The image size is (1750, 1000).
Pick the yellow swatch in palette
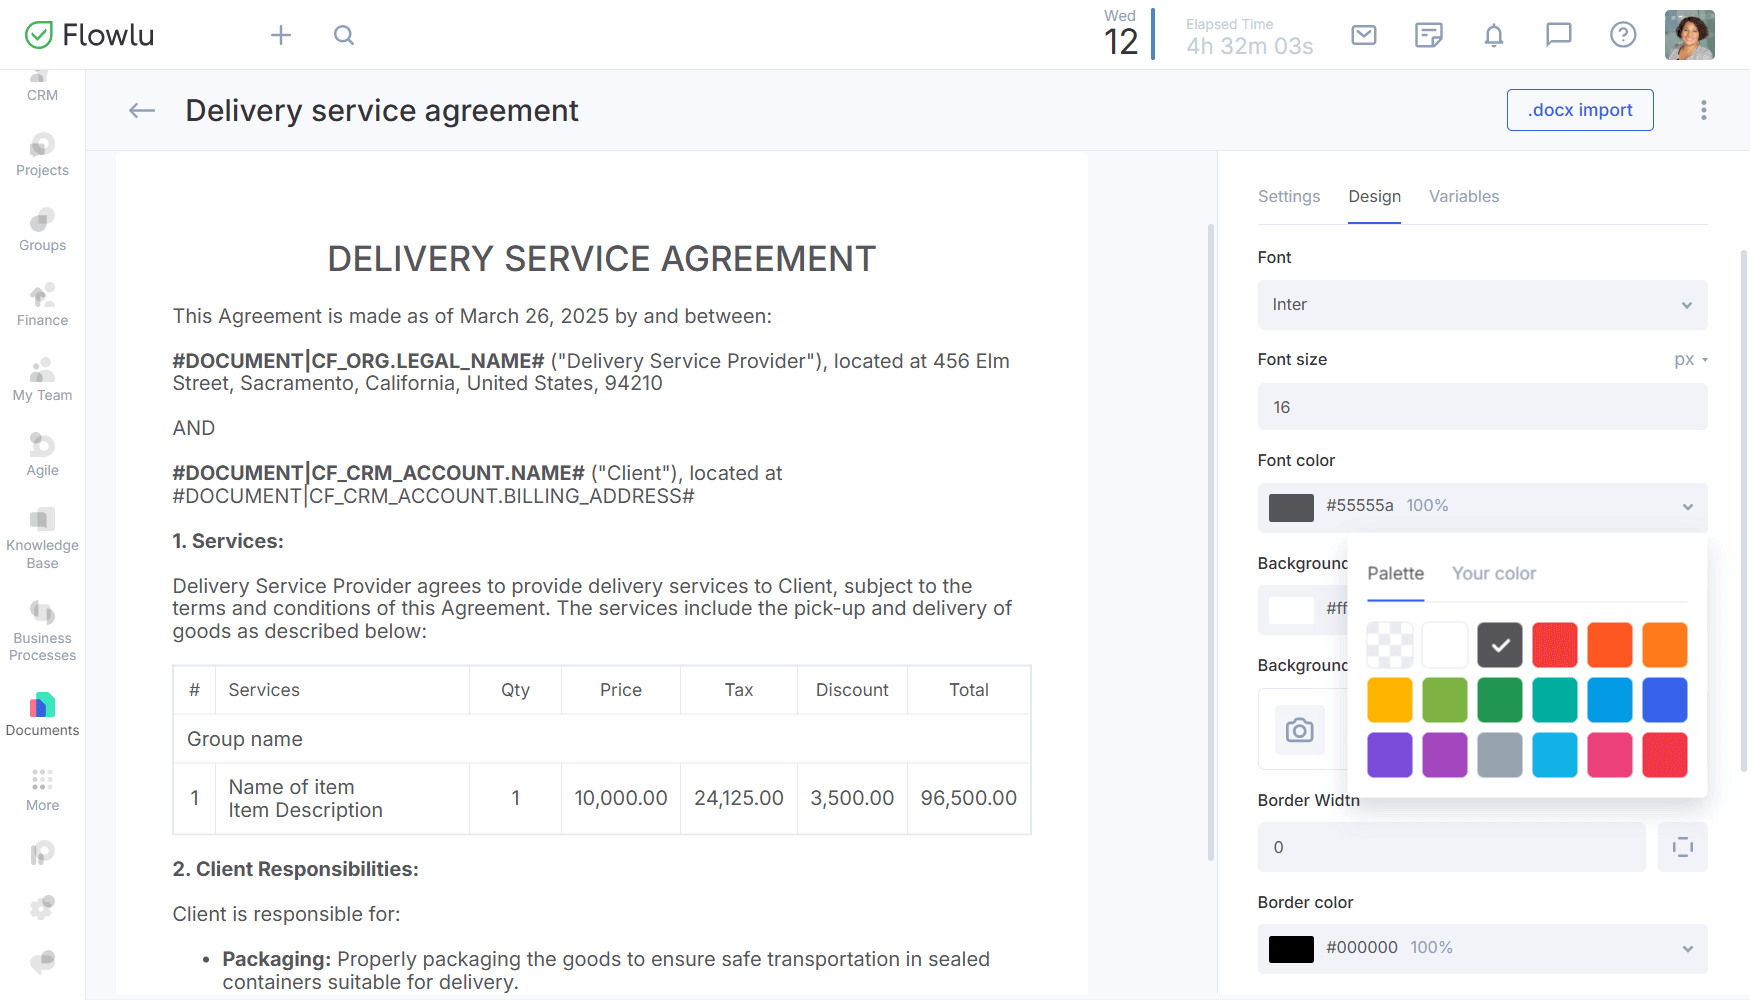coord(1390,700)
